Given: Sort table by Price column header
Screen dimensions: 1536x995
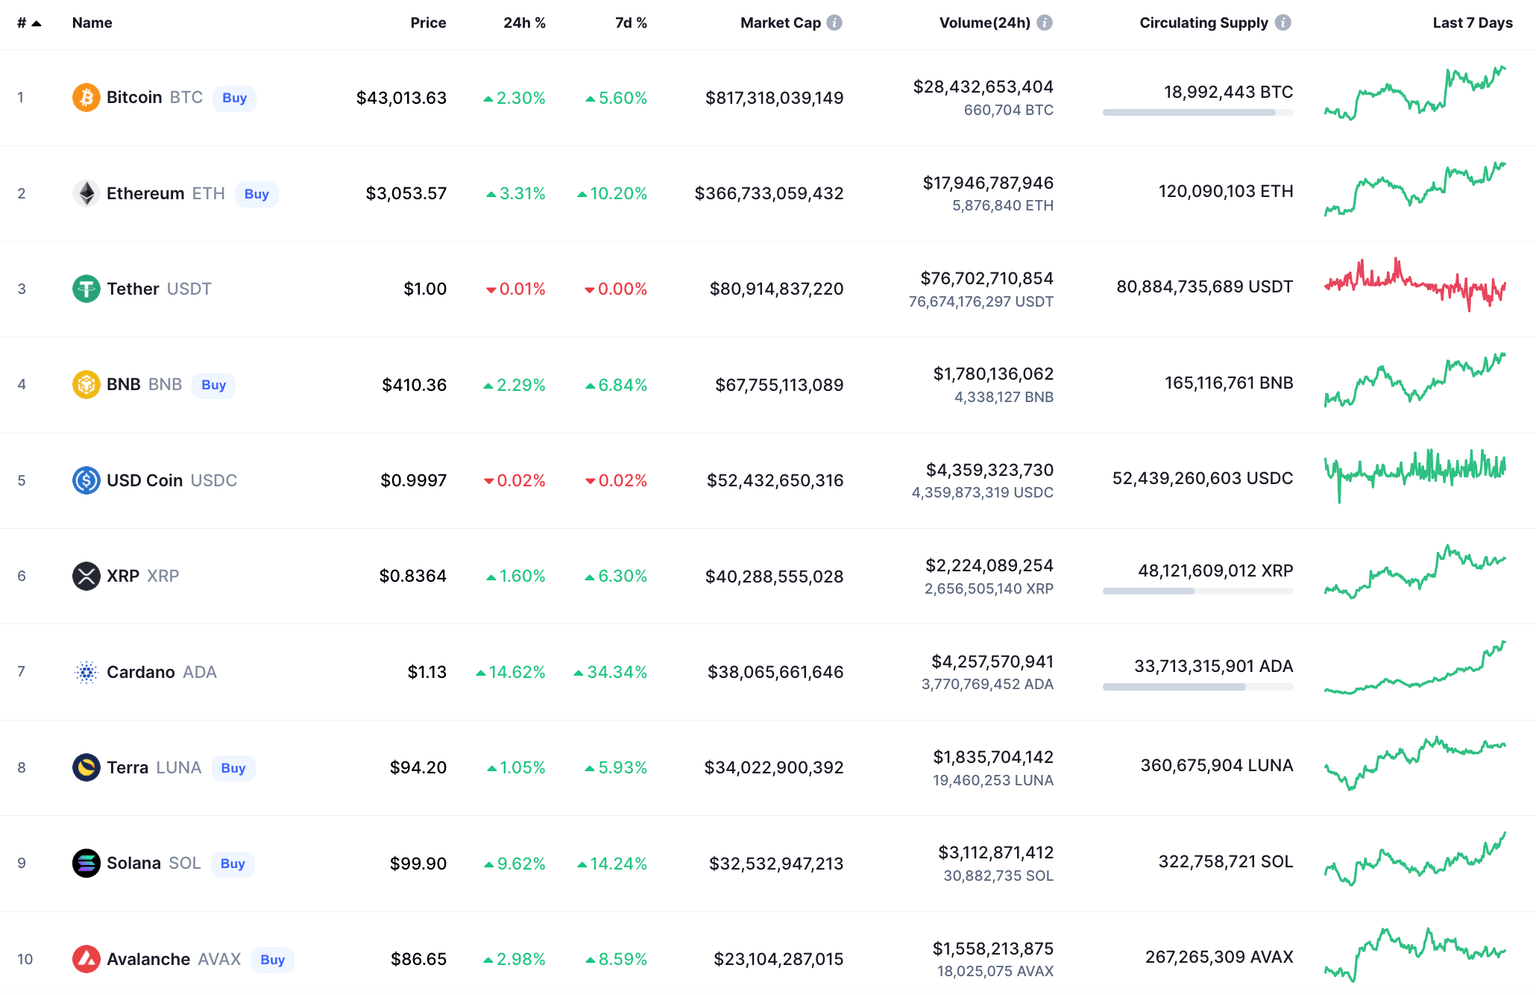Looking at the screenshot, I should 428,23.
